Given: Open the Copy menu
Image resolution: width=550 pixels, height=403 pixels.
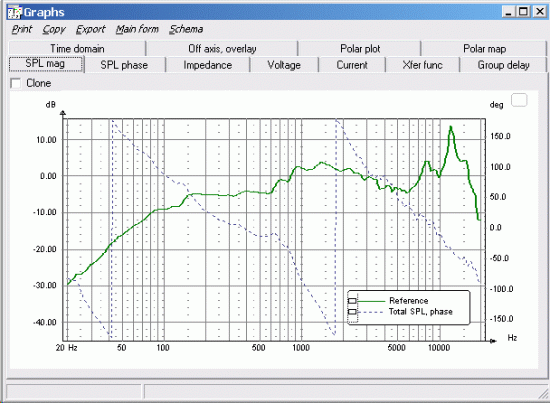Looking at the screenshot, I should (54, 29).
